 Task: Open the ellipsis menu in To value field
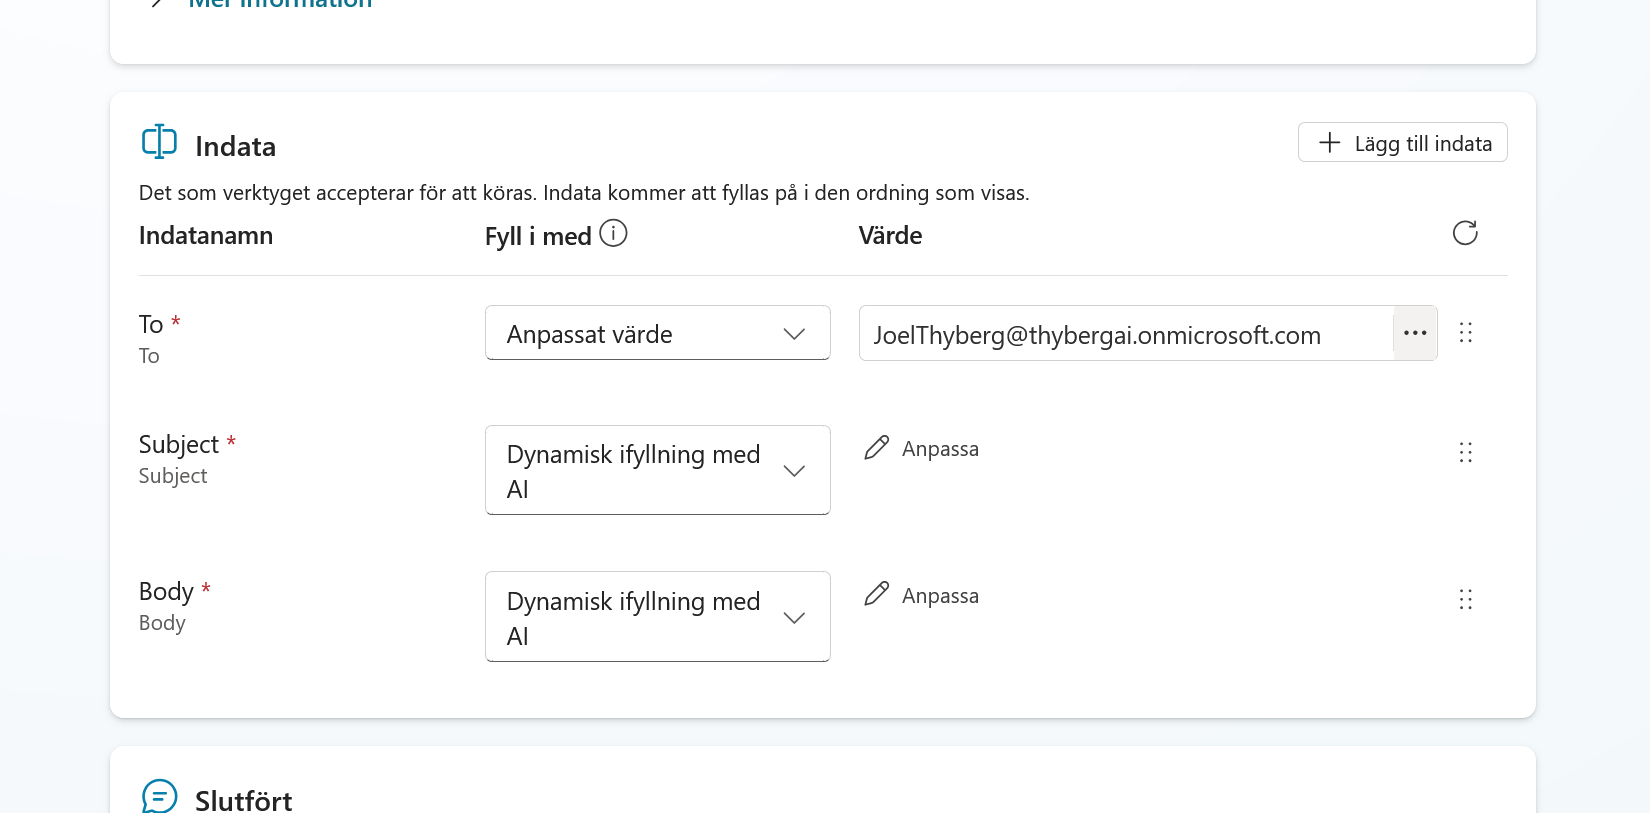pyautogui.click(x=1415, y=333)
